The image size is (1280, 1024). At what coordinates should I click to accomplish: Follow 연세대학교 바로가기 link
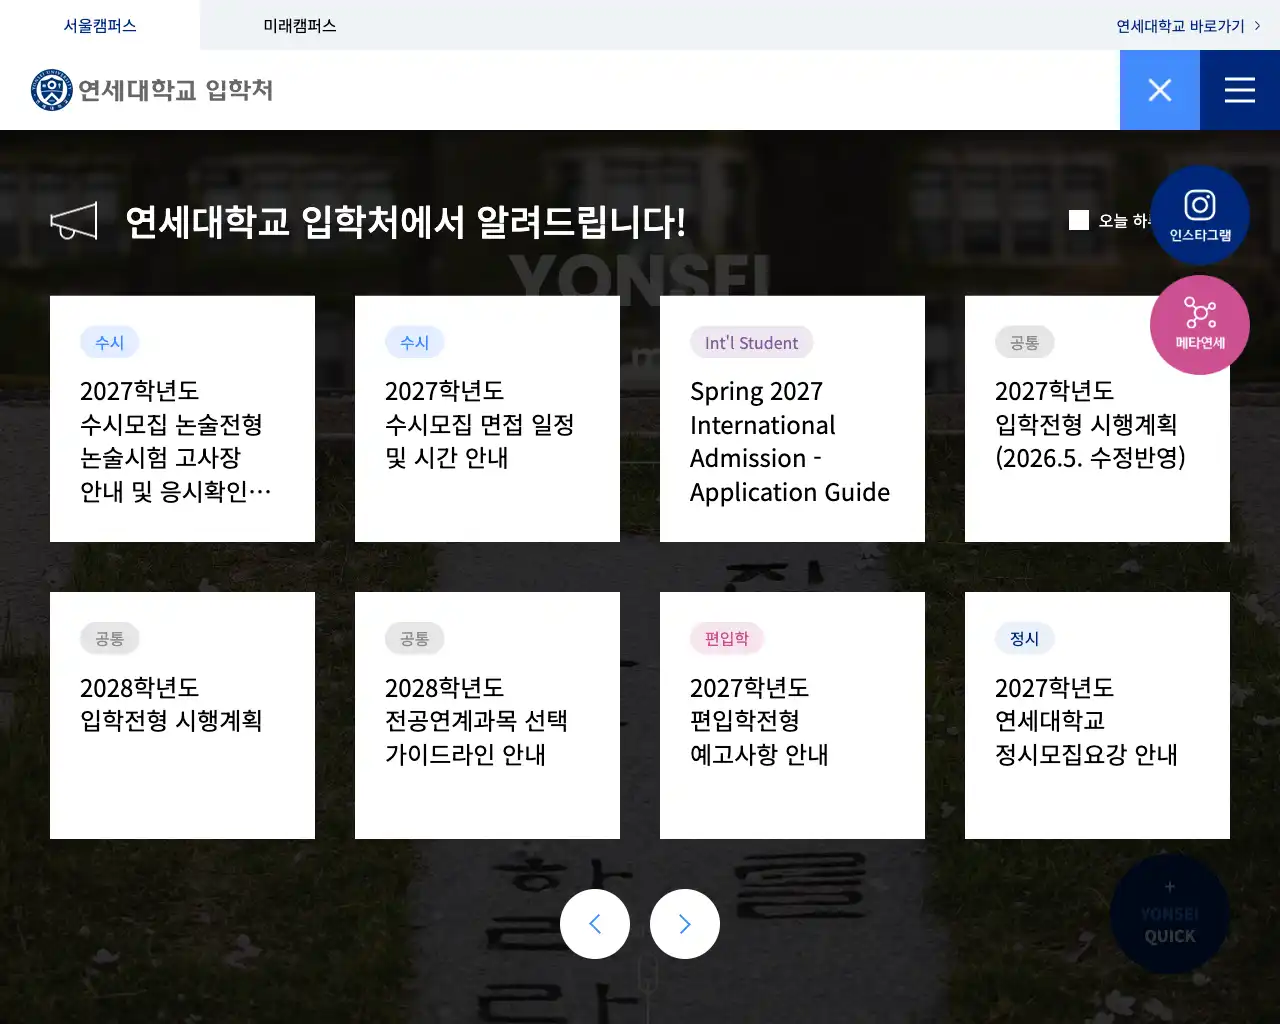coord(1188,26)
